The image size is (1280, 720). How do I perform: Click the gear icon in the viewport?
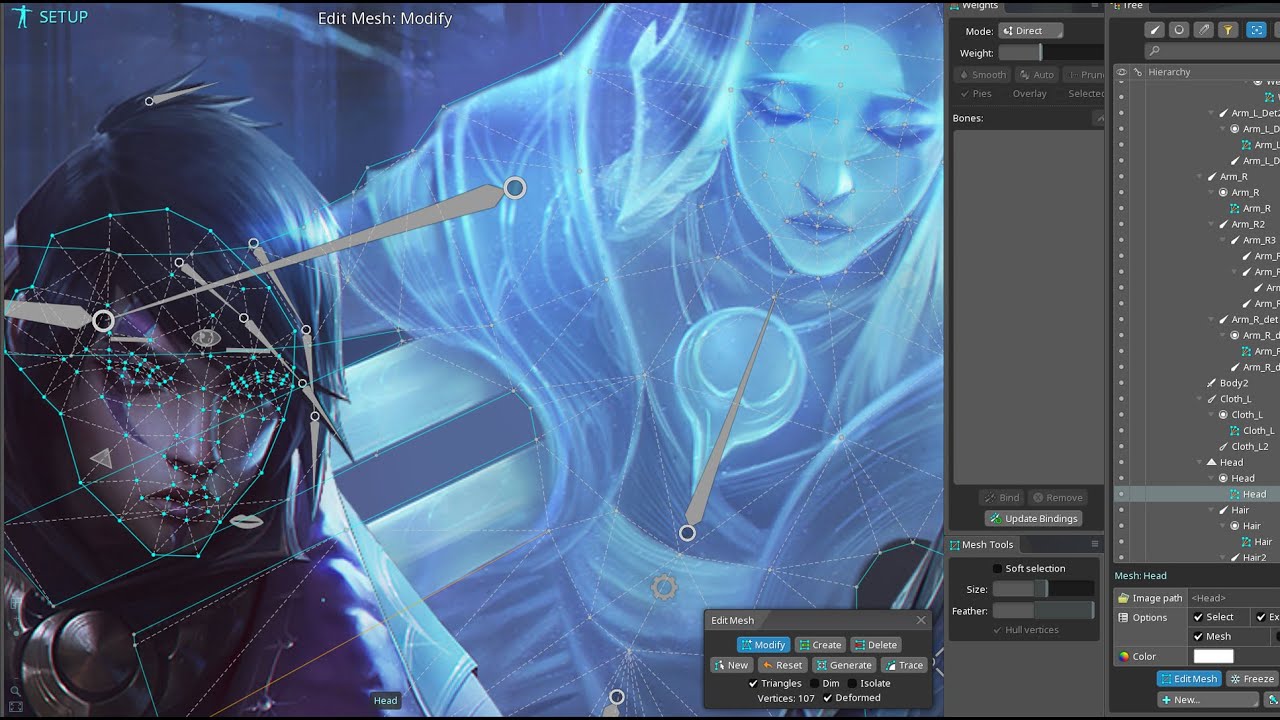(664, 588)
